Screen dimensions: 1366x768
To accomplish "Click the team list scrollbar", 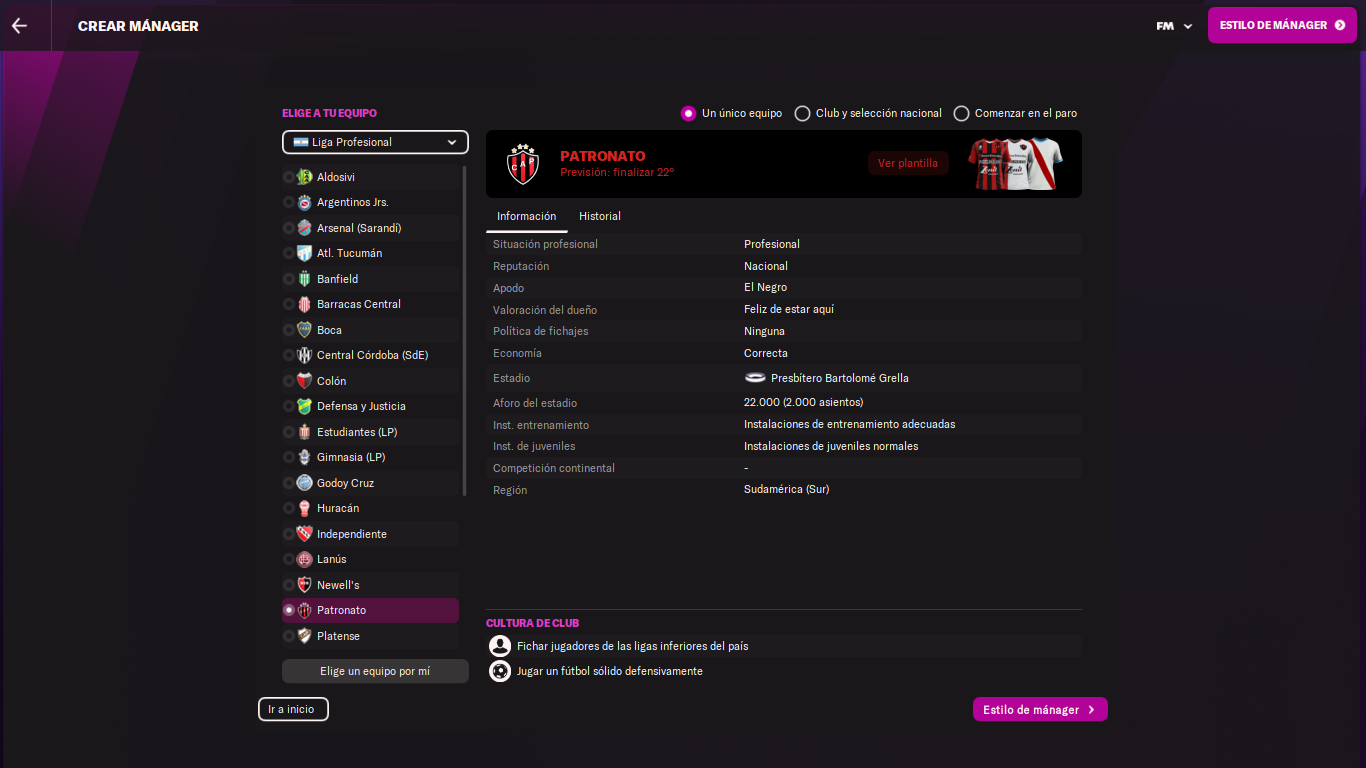I will [x=464, y=330].
